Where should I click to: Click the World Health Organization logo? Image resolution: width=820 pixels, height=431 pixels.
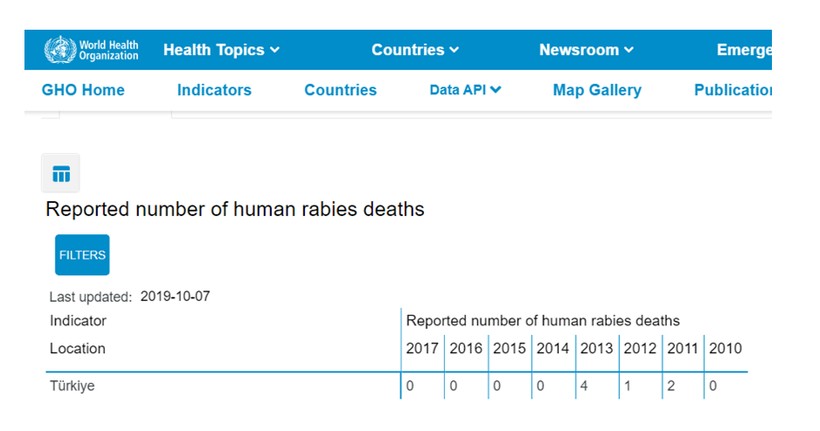pyautogui.click(x=91, y=50)
